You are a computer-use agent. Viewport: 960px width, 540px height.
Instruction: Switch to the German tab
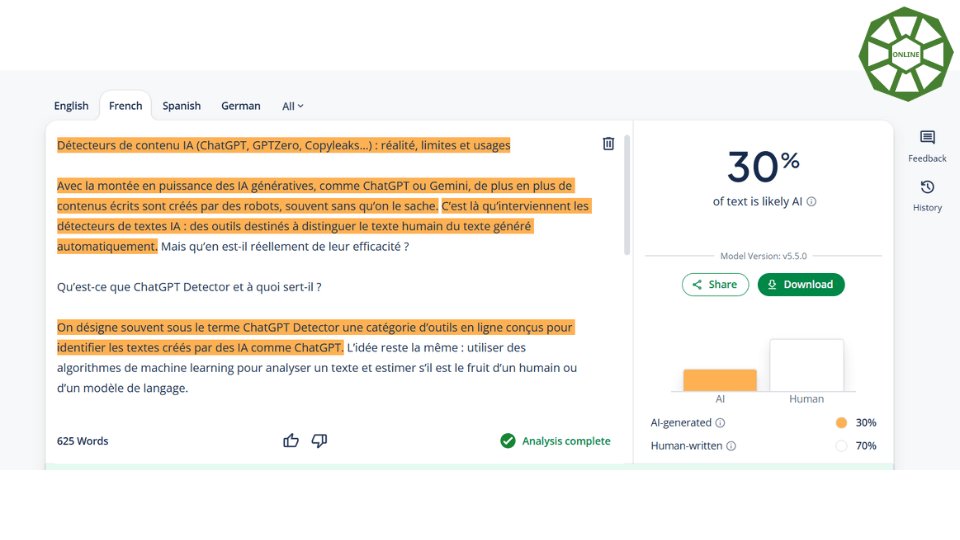[x=241, y=106]
